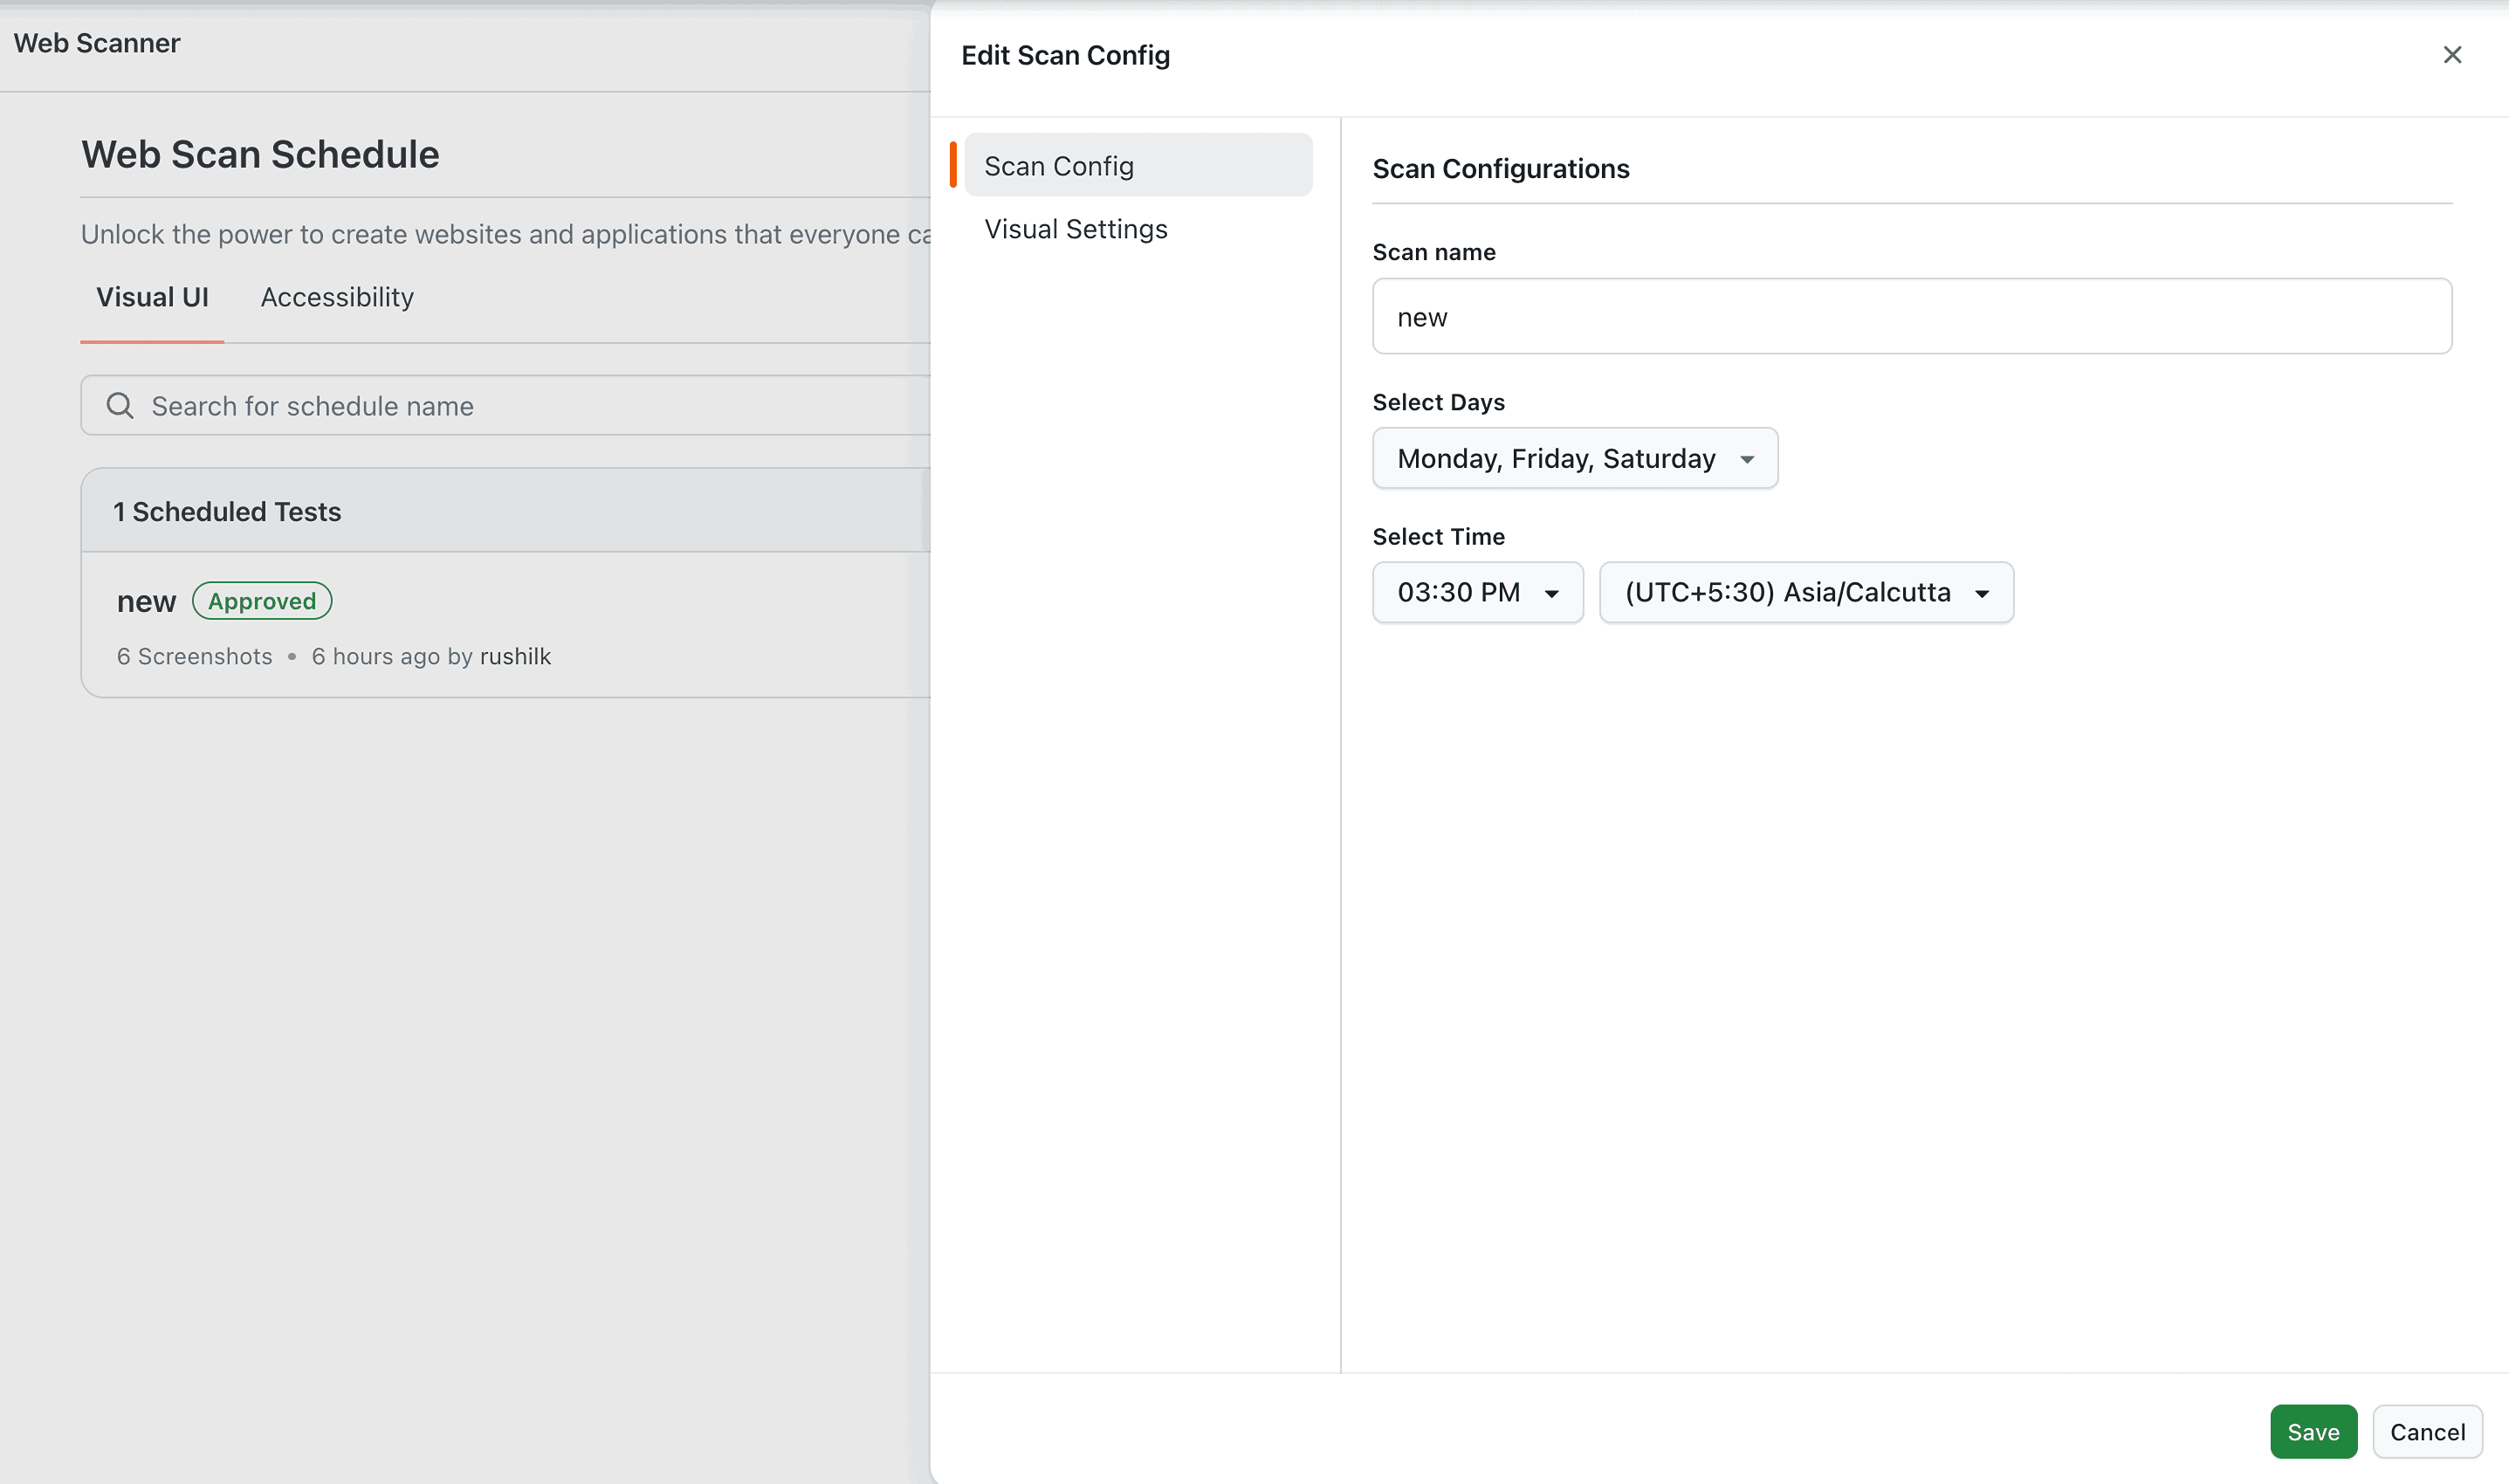Click the 6 Screenshots label
The height and width of the screenshot is (1484, 2509).
(194, 656)
